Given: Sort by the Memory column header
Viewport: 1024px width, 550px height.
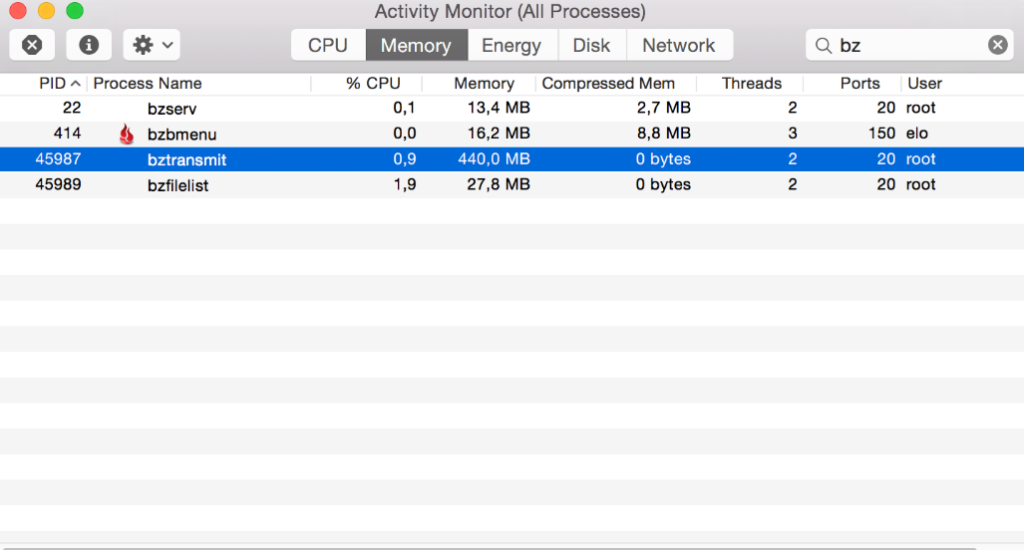Looking at the screenshot, I should point(484,84).
